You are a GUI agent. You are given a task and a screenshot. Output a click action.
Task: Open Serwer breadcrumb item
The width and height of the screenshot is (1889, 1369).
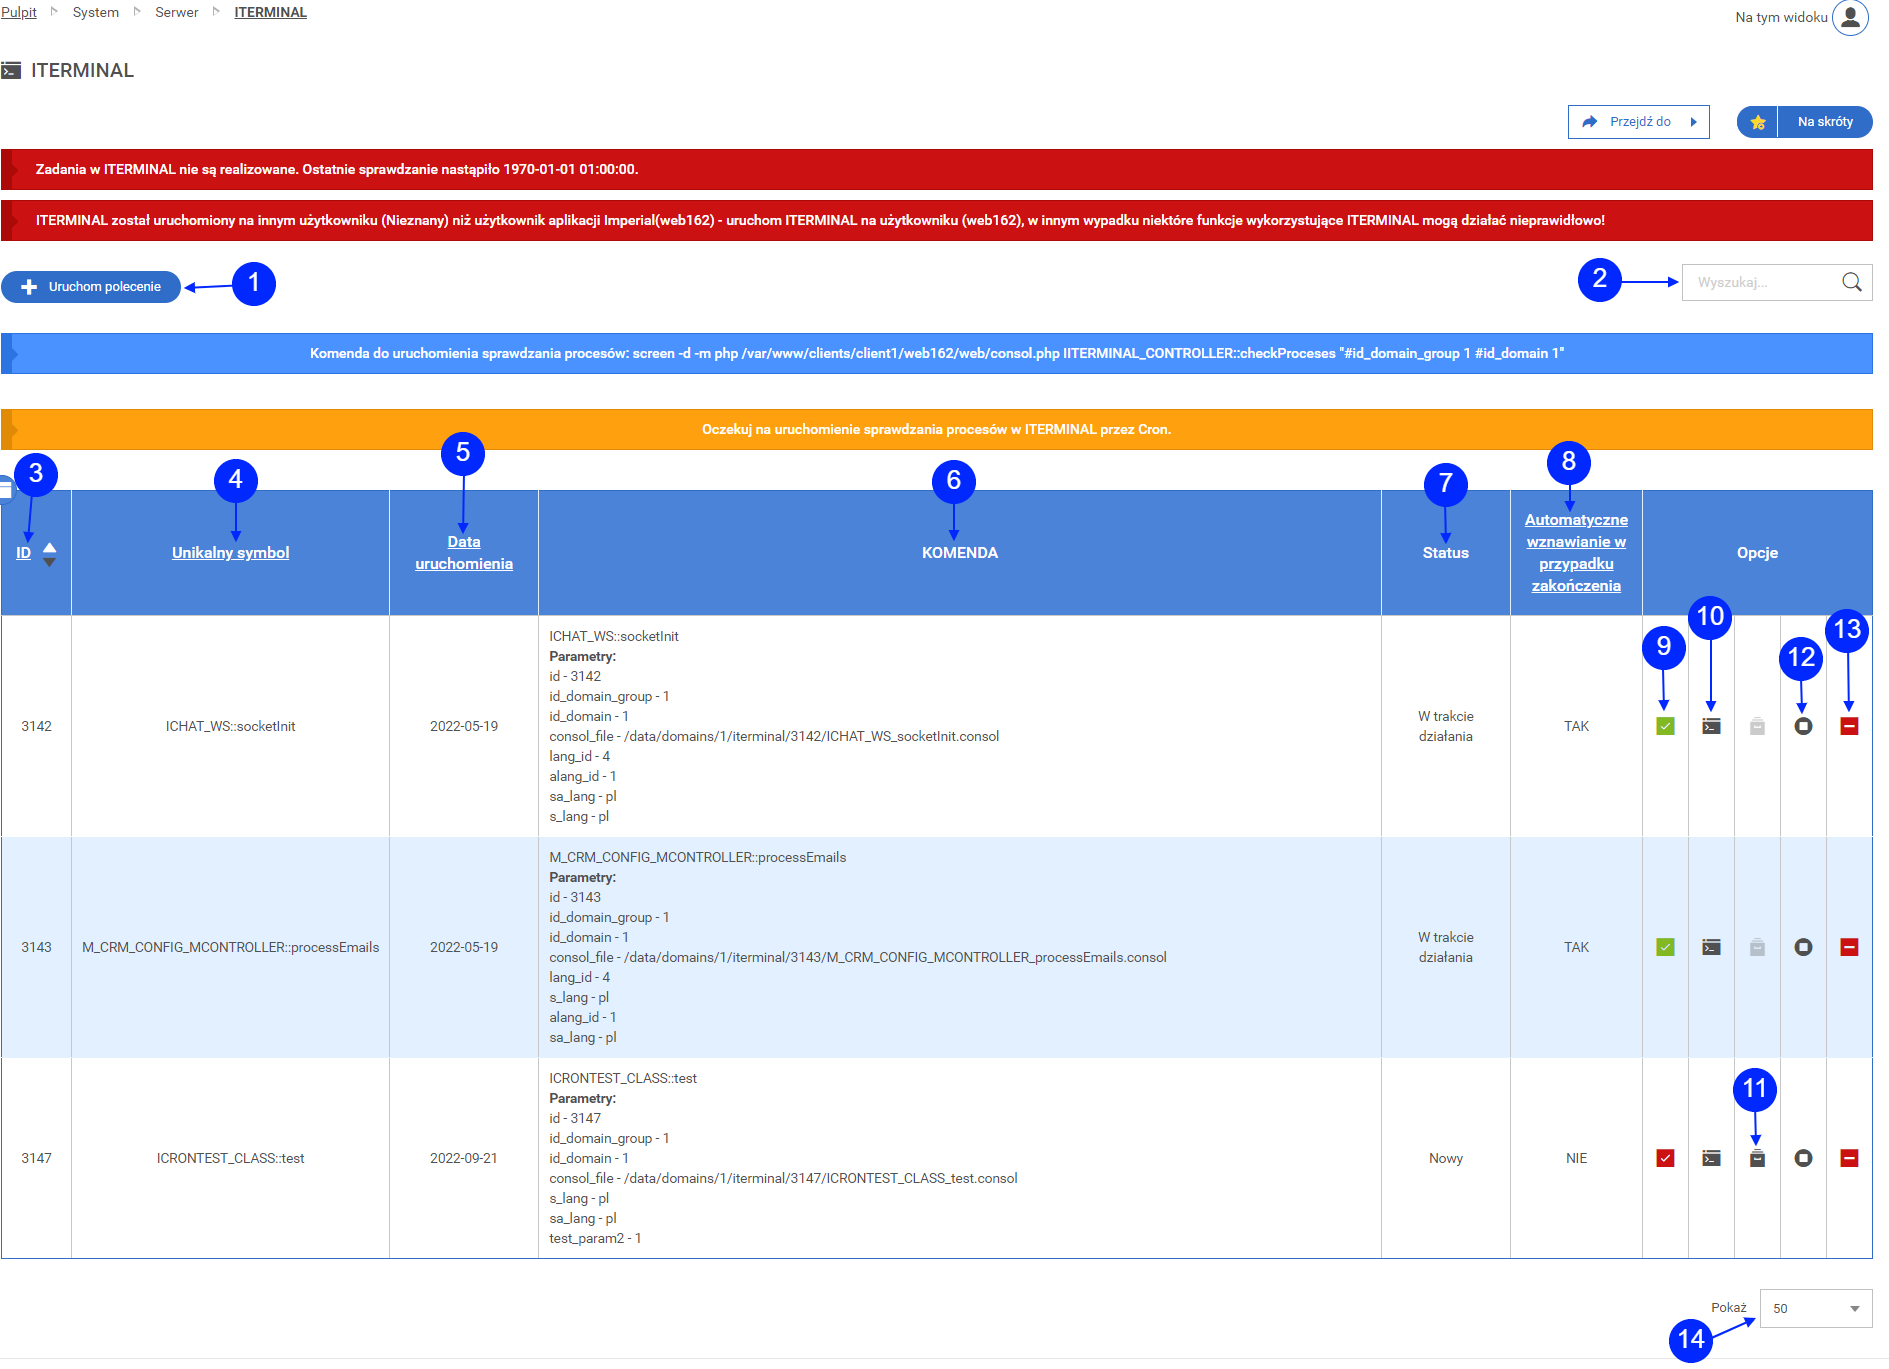[176, 12]
